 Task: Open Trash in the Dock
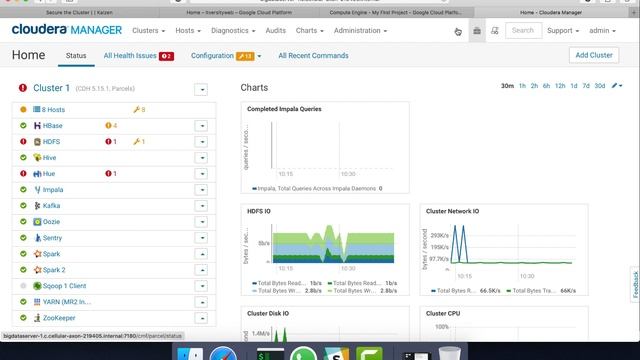[x=450, y=353]
